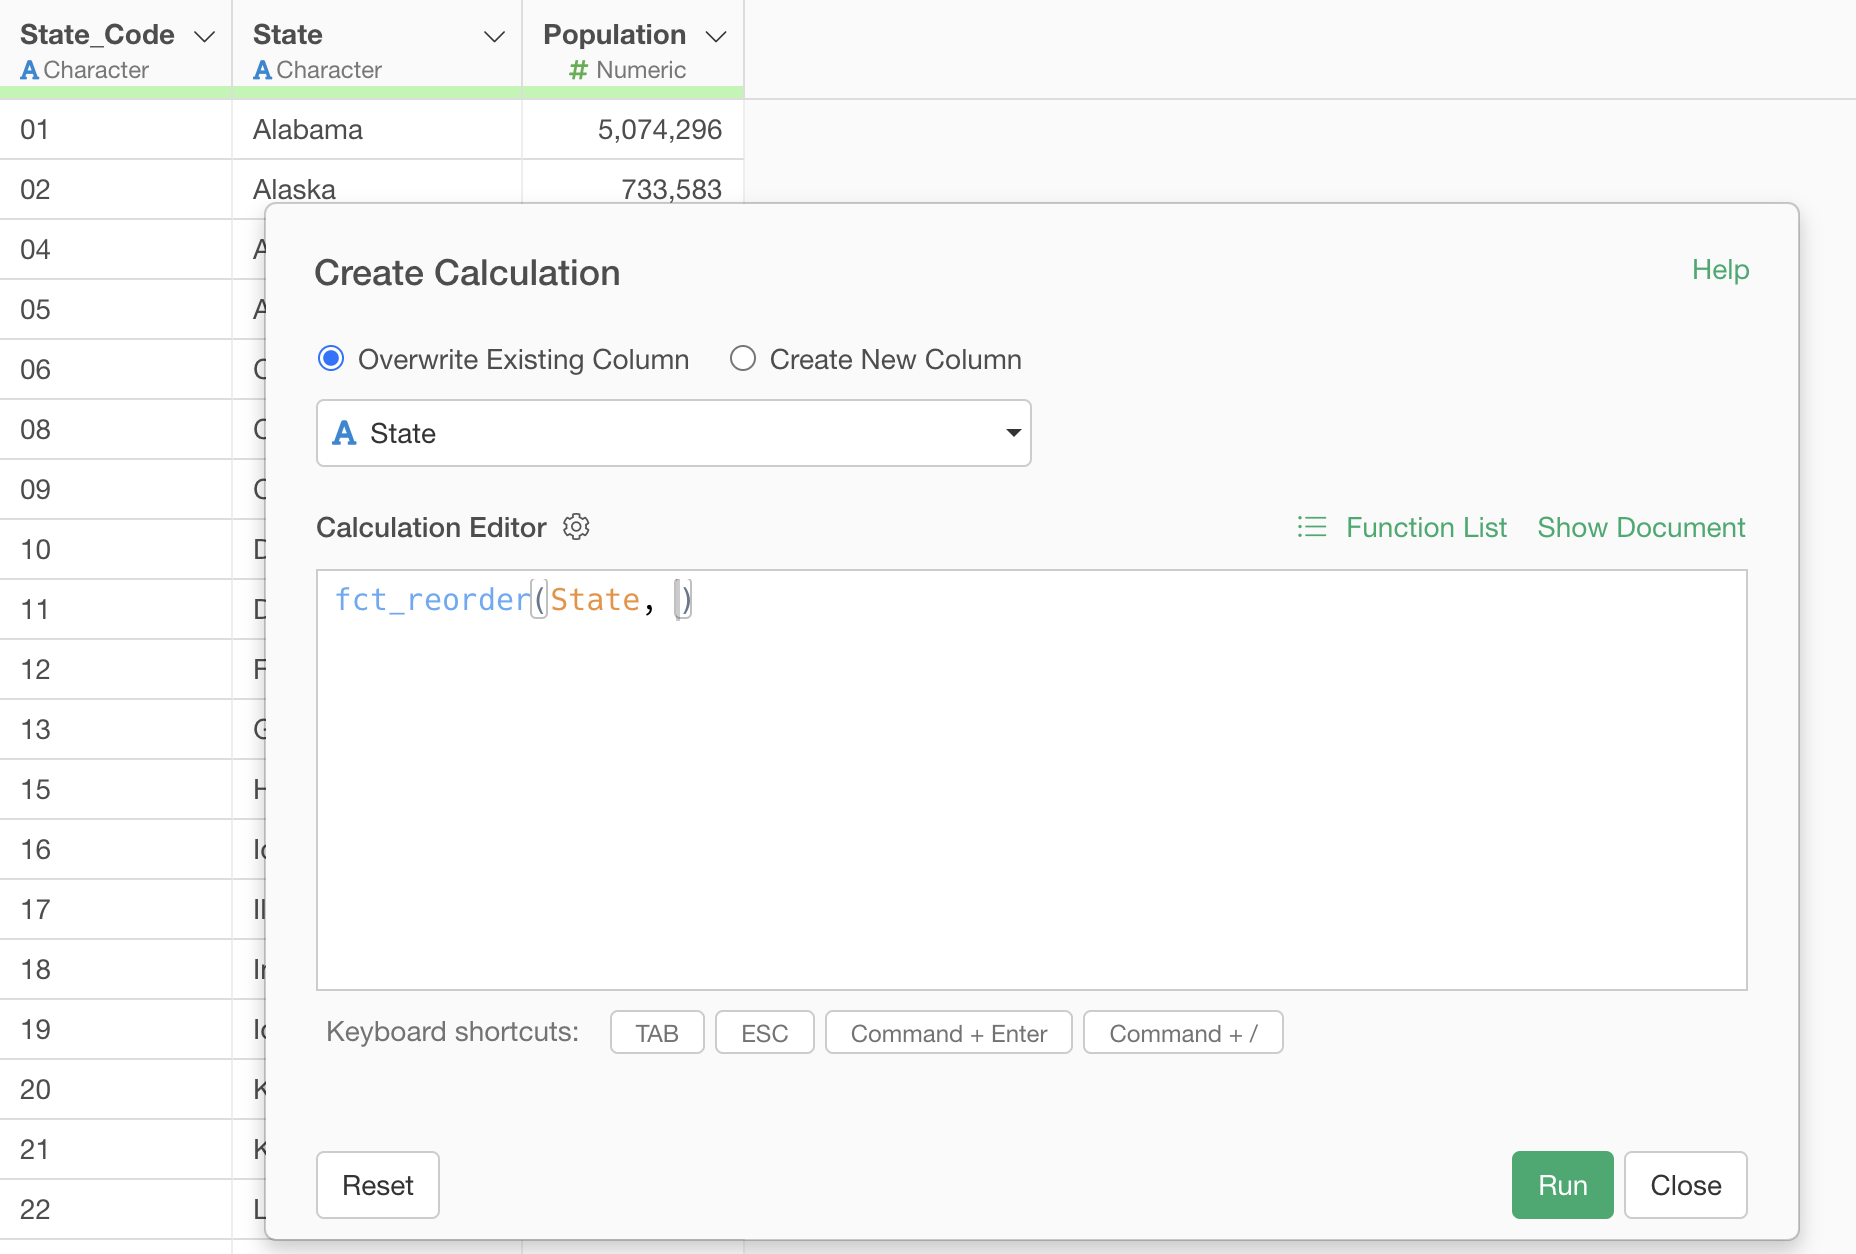
Task: Close the Create Calculation dialog
Action: pyautogui.click(x=1685, y=1185)
